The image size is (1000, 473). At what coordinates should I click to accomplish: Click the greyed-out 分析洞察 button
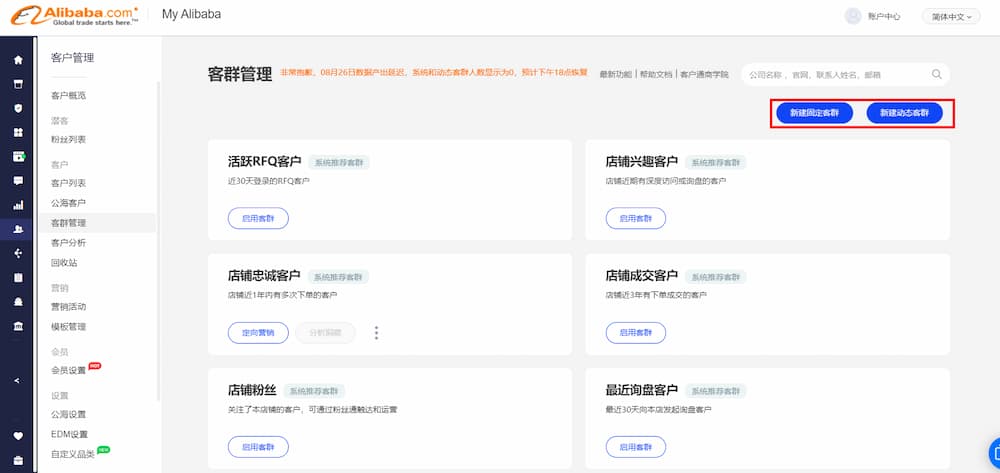pos(325,333)
